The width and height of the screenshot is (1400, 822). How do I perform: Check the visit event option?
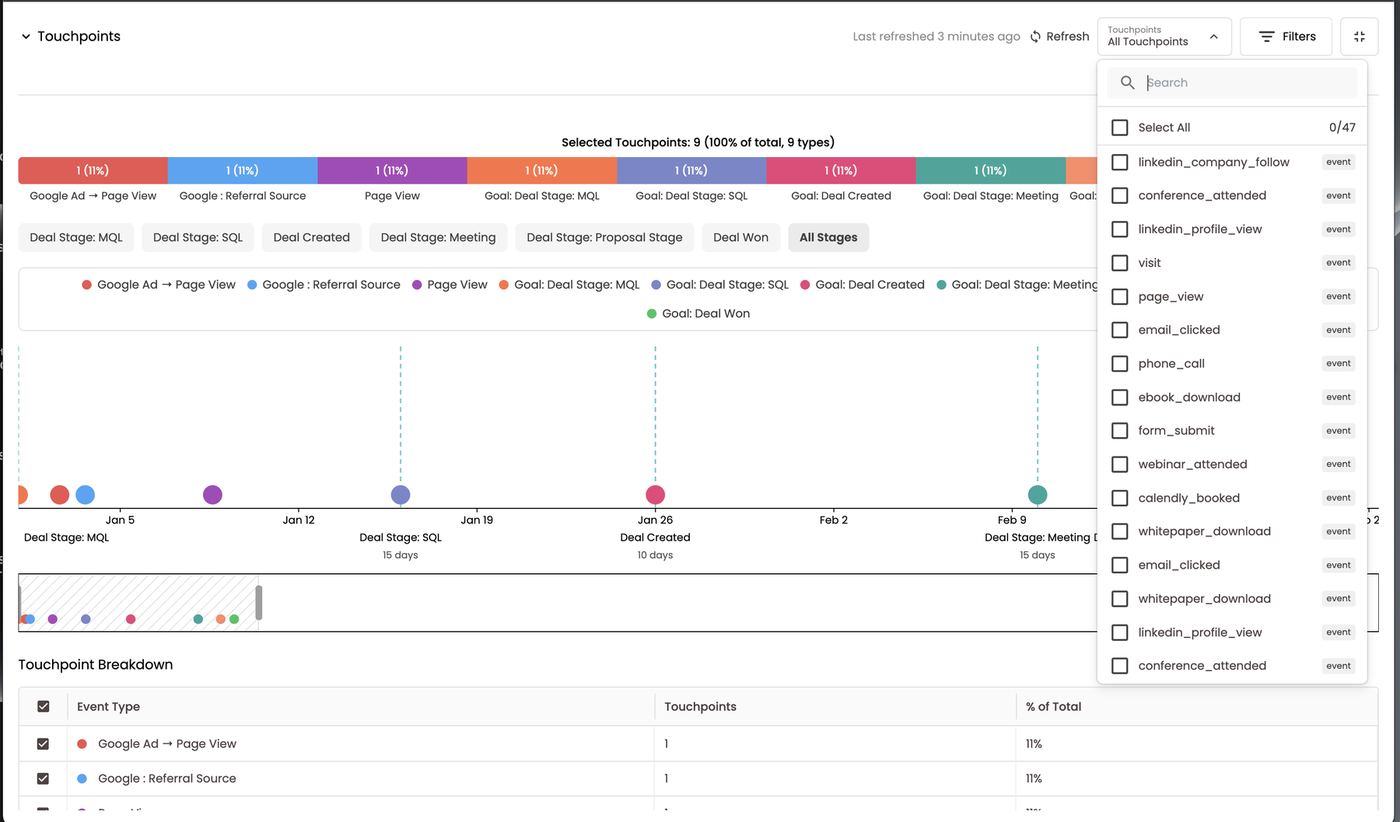point(1120,263)
